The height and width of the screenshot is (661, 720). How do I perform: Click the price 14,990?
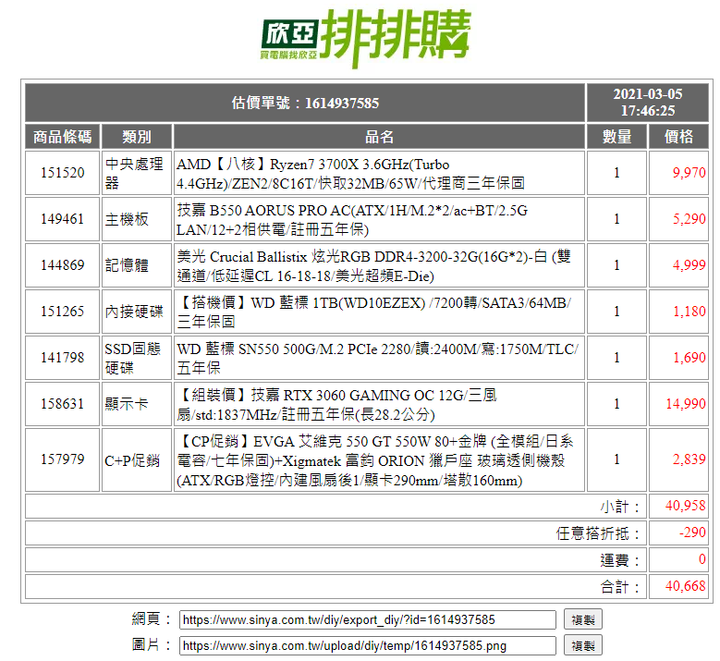coord(686,403)
